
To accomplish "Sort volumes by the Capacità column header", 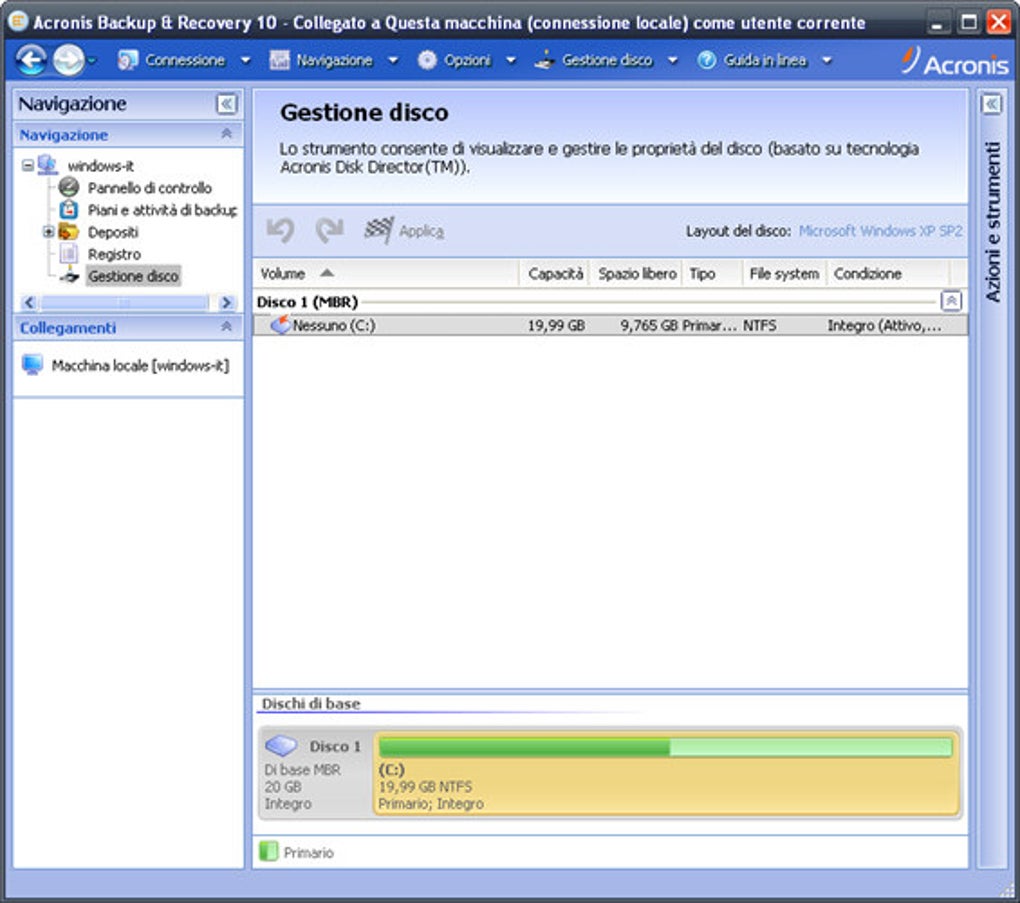I will tap(556, 272).
